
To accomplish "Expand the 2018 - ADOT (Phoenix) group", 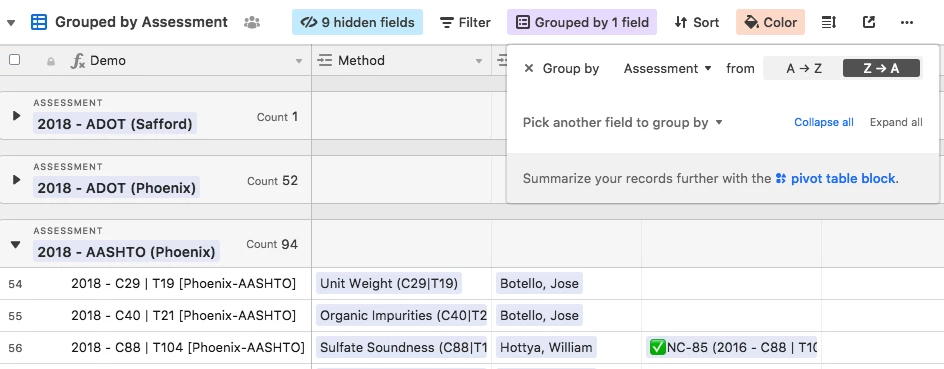I will pyautogui.click(x=16, y=179).
